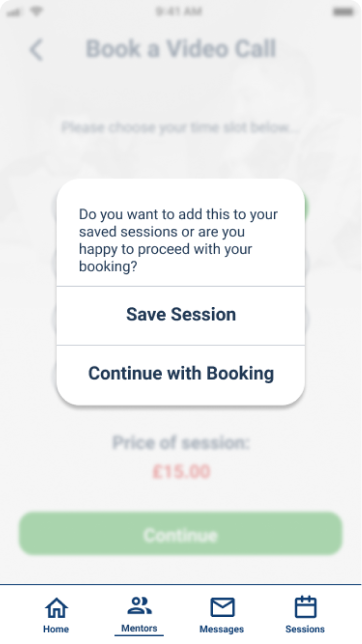
Task: Select the Mentors people icon
Action: [139, 605]
